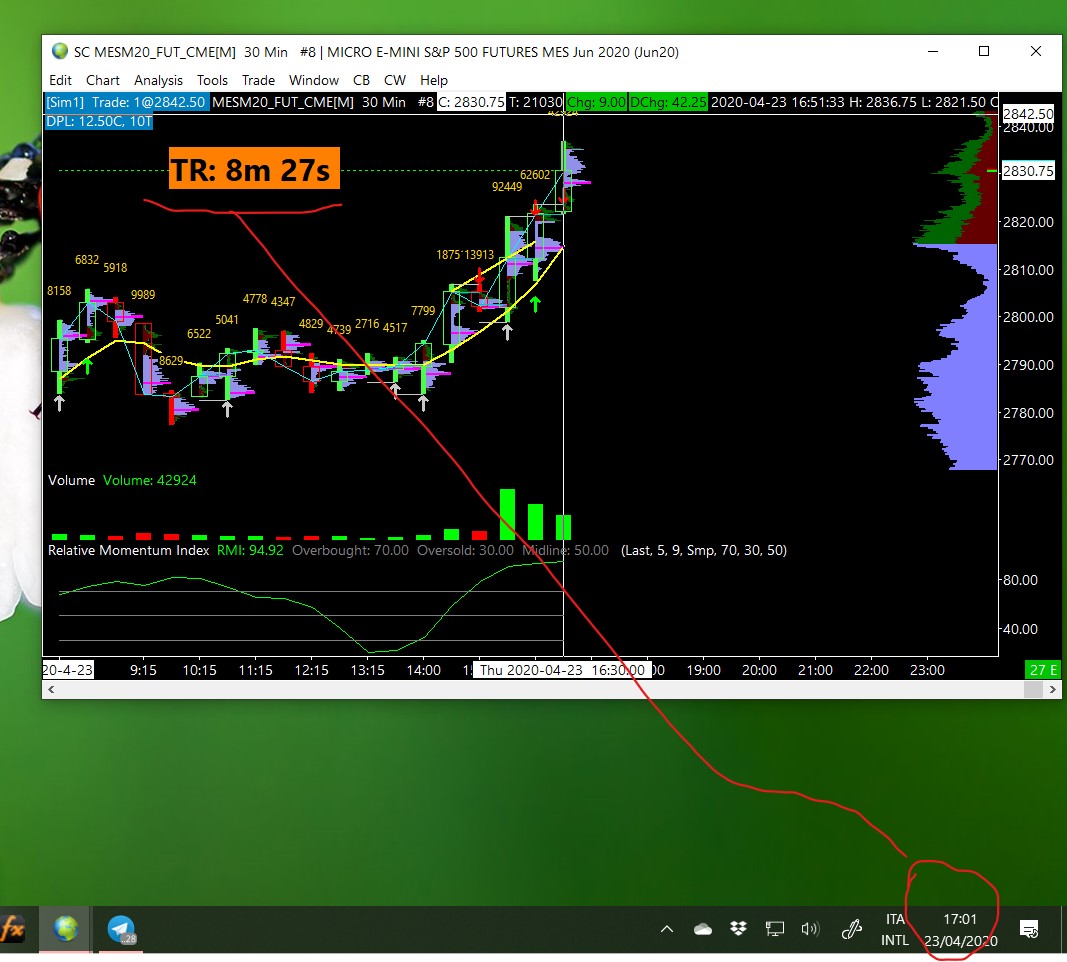The width and height of the screenshot is (1067, 962).
Task: Click the right scroll arrow of chart scrollbar
Action: (x=1052, y=689)
